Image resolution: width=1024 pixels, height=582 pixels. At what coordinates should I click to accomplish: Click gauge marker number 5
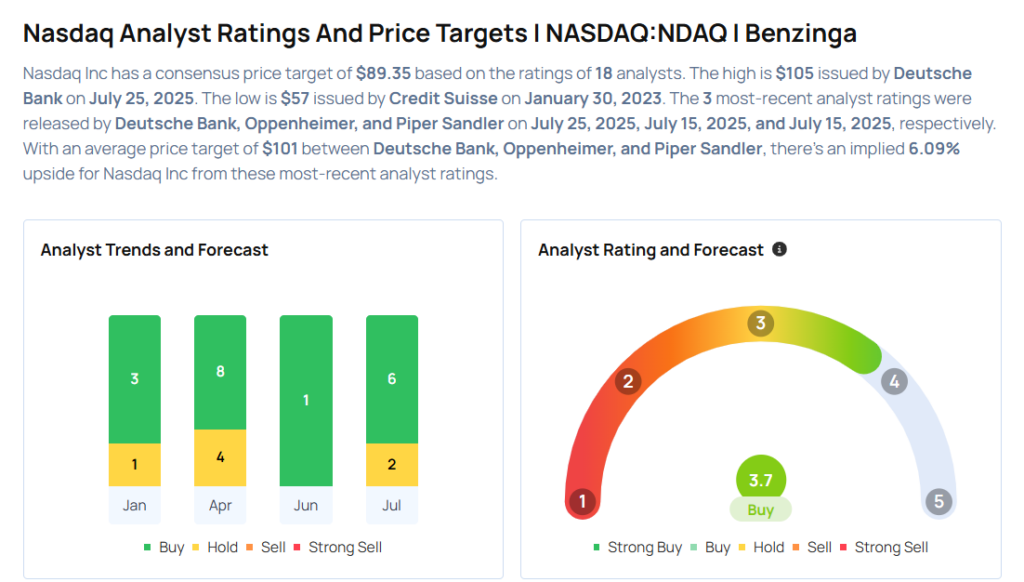(x=938, y=502)
